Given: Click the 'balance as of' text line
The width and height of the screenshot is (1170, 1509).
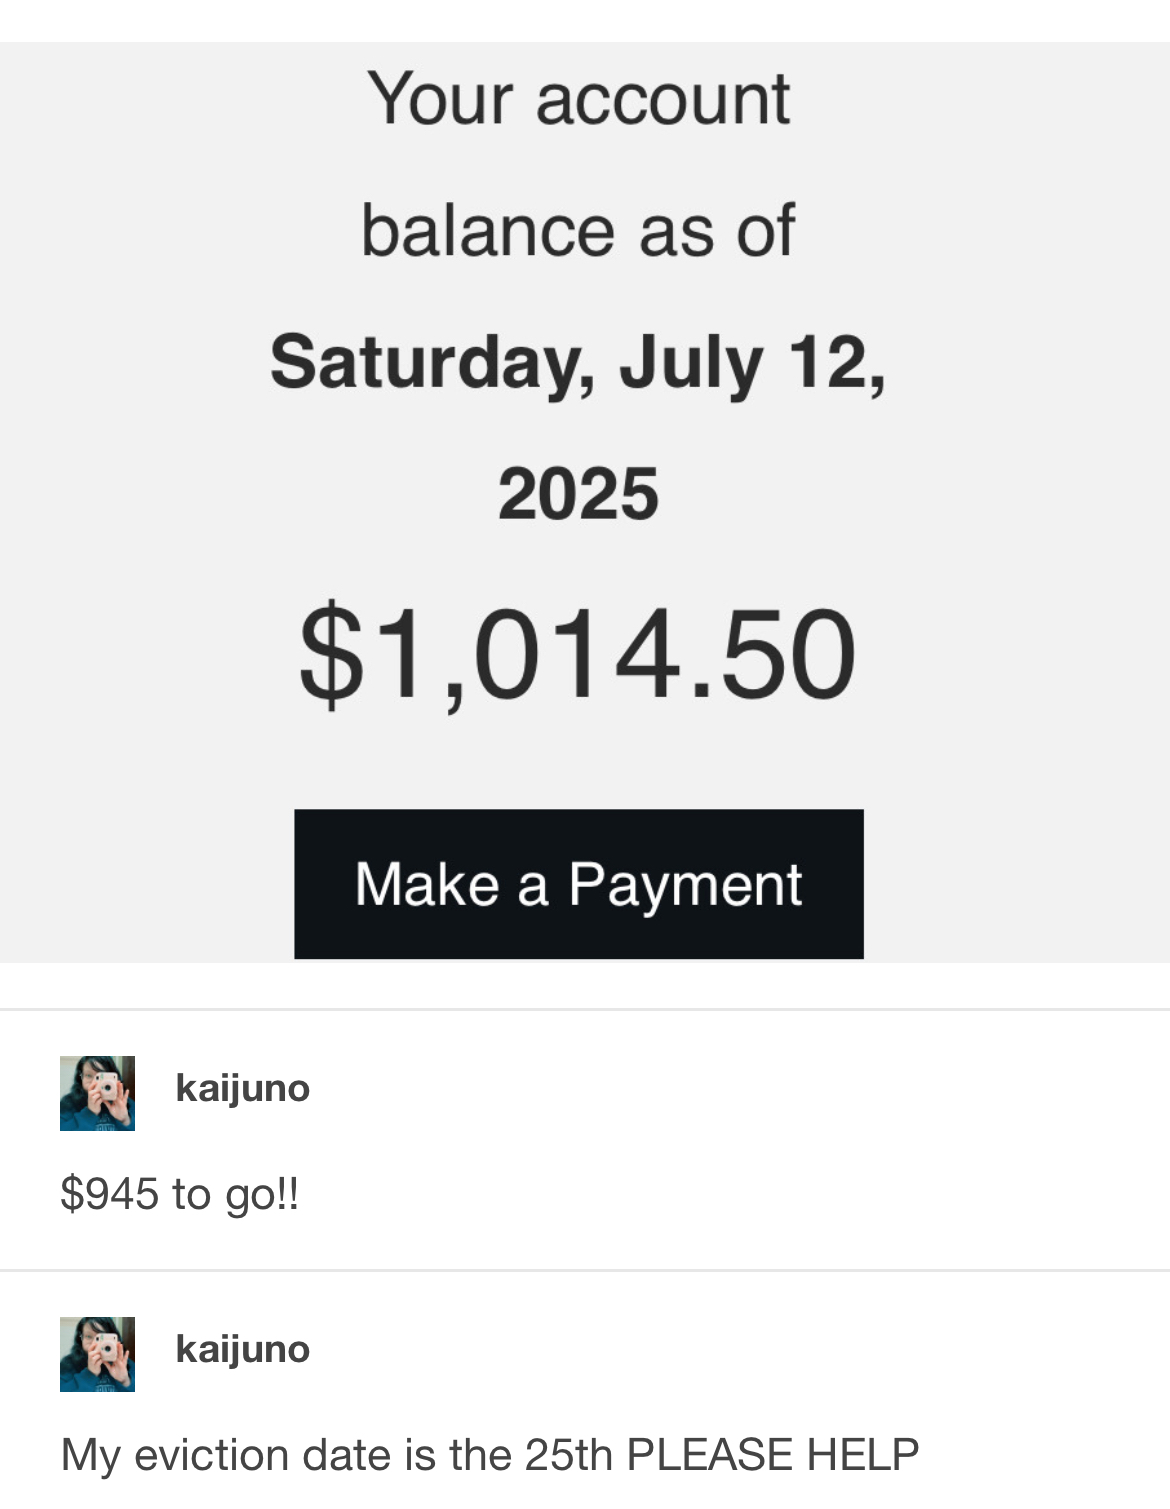Looking at the screenshot, I should [x=578, y=231].
